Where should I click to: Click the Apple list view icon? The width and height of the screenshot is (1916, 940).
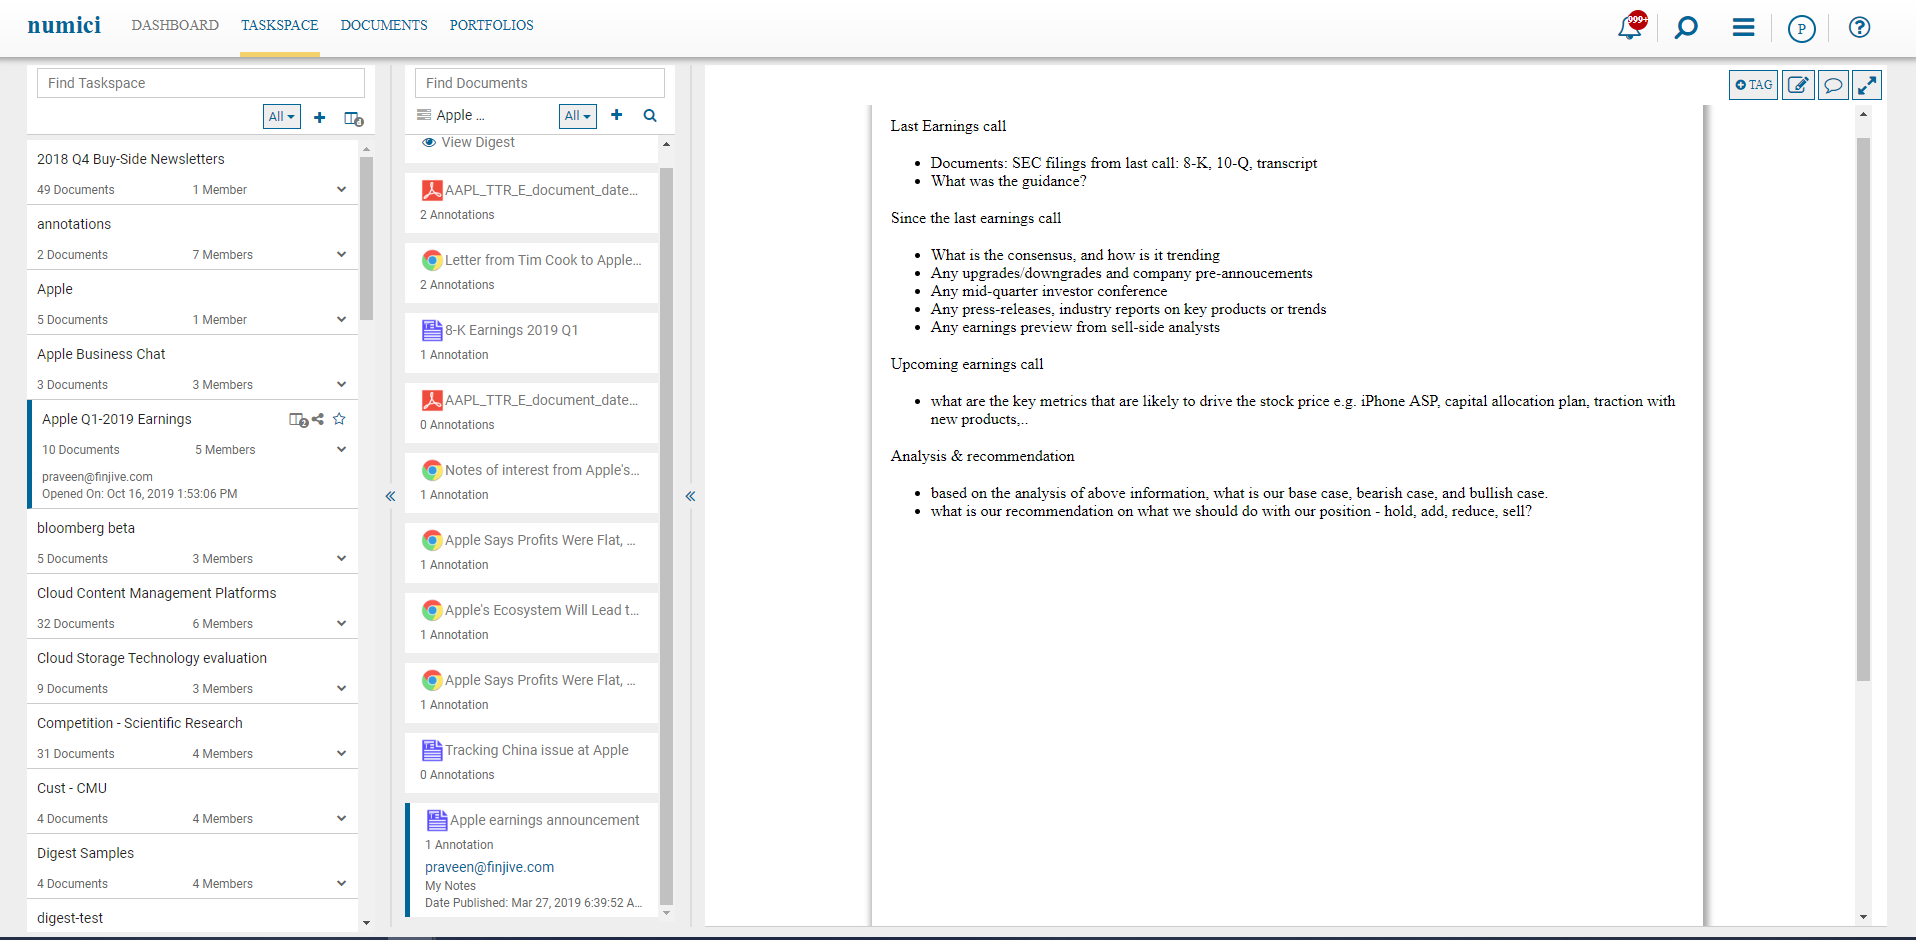tap(424, 115)
